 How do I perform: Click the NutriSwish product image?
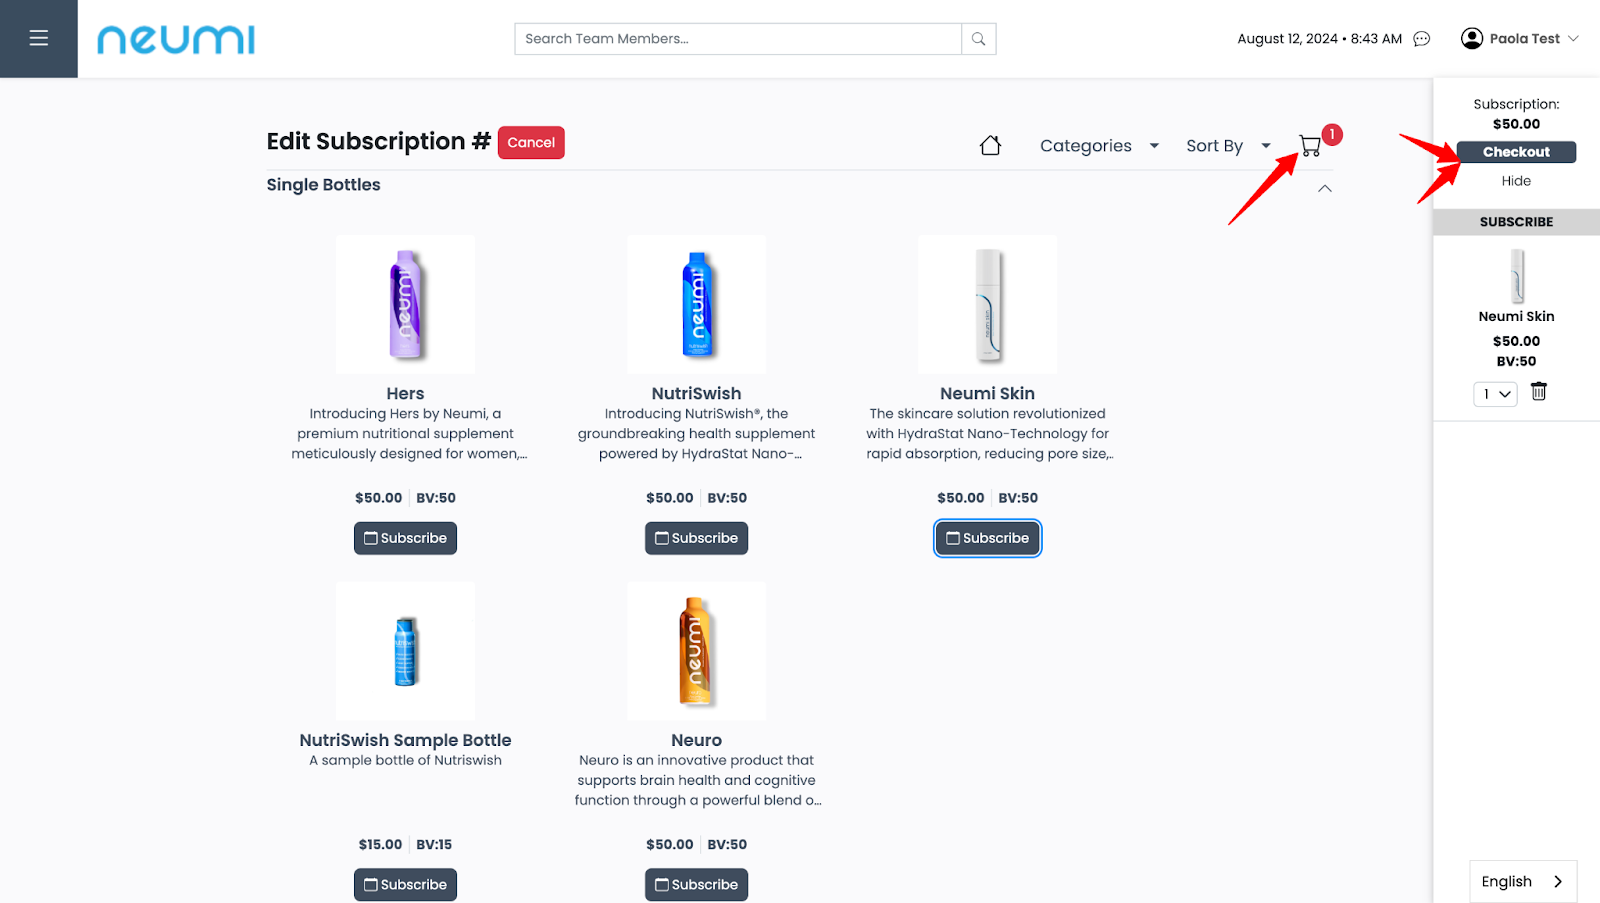697,304
